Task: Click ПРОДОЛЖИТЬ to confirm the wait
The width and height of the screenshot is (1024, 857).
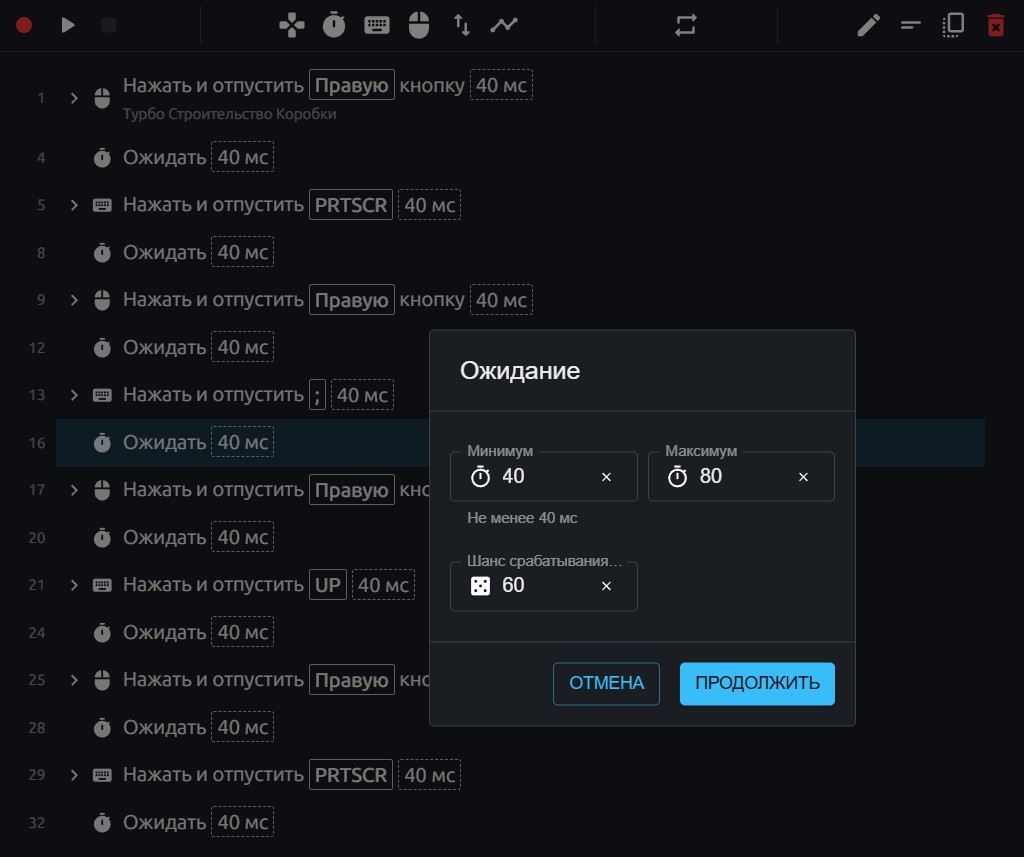Action: pyautogui.click(x=757, y=684)
